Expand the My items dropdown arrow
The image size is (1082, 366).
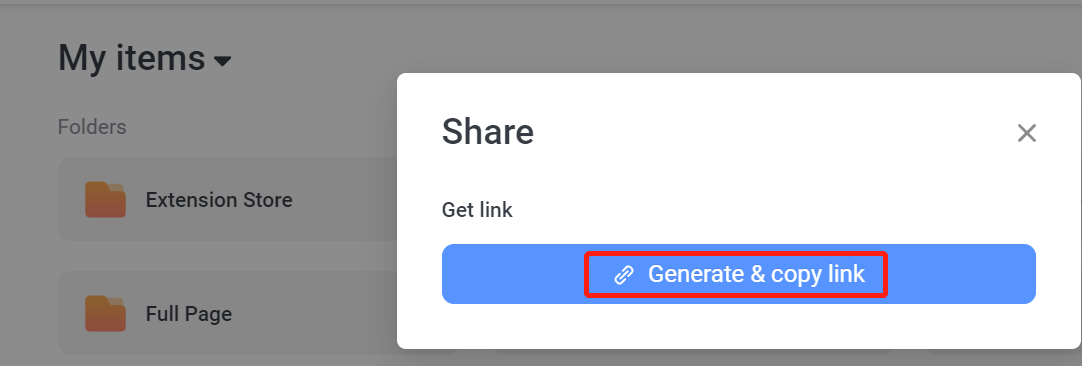(x=222, y=61)
